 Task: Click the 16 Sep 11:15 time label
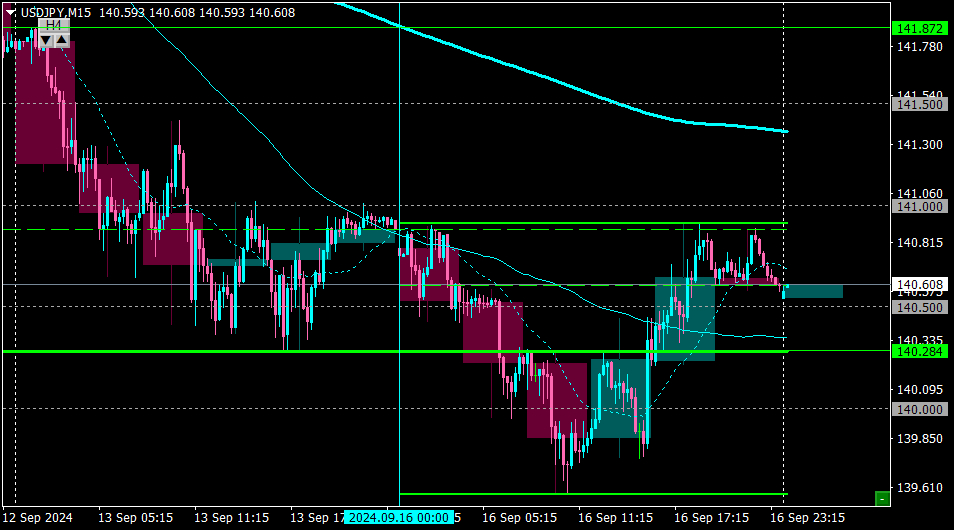pyautogui.click(x=615, y=518)
